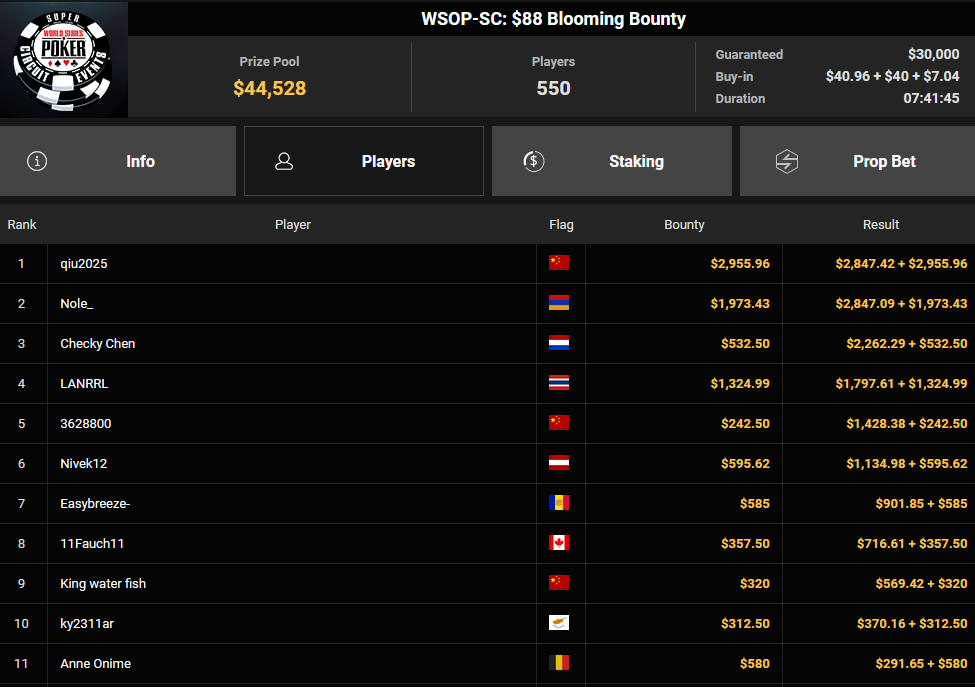Sort by Rank column header
Viewport: 975px width, 687px height.
(22, 225)
